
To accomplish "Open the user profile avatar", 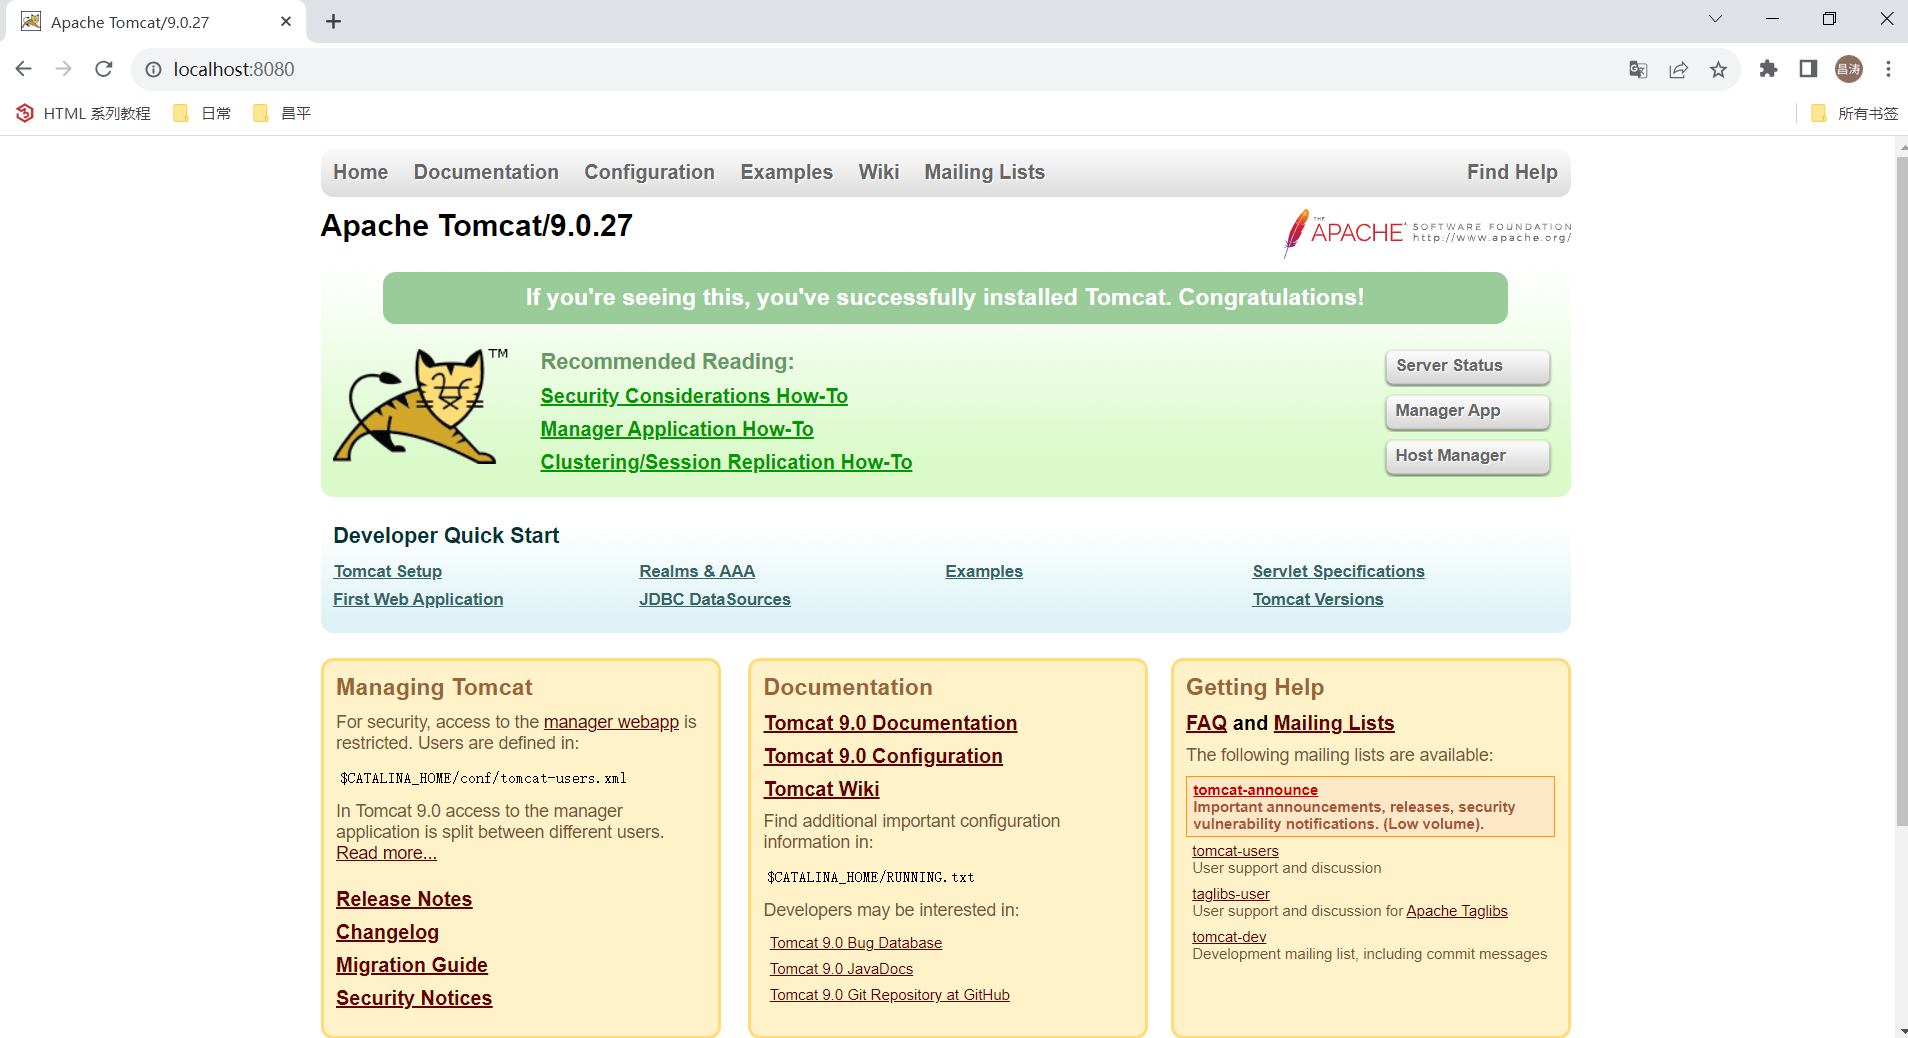I will click(x=1848, y=69).
